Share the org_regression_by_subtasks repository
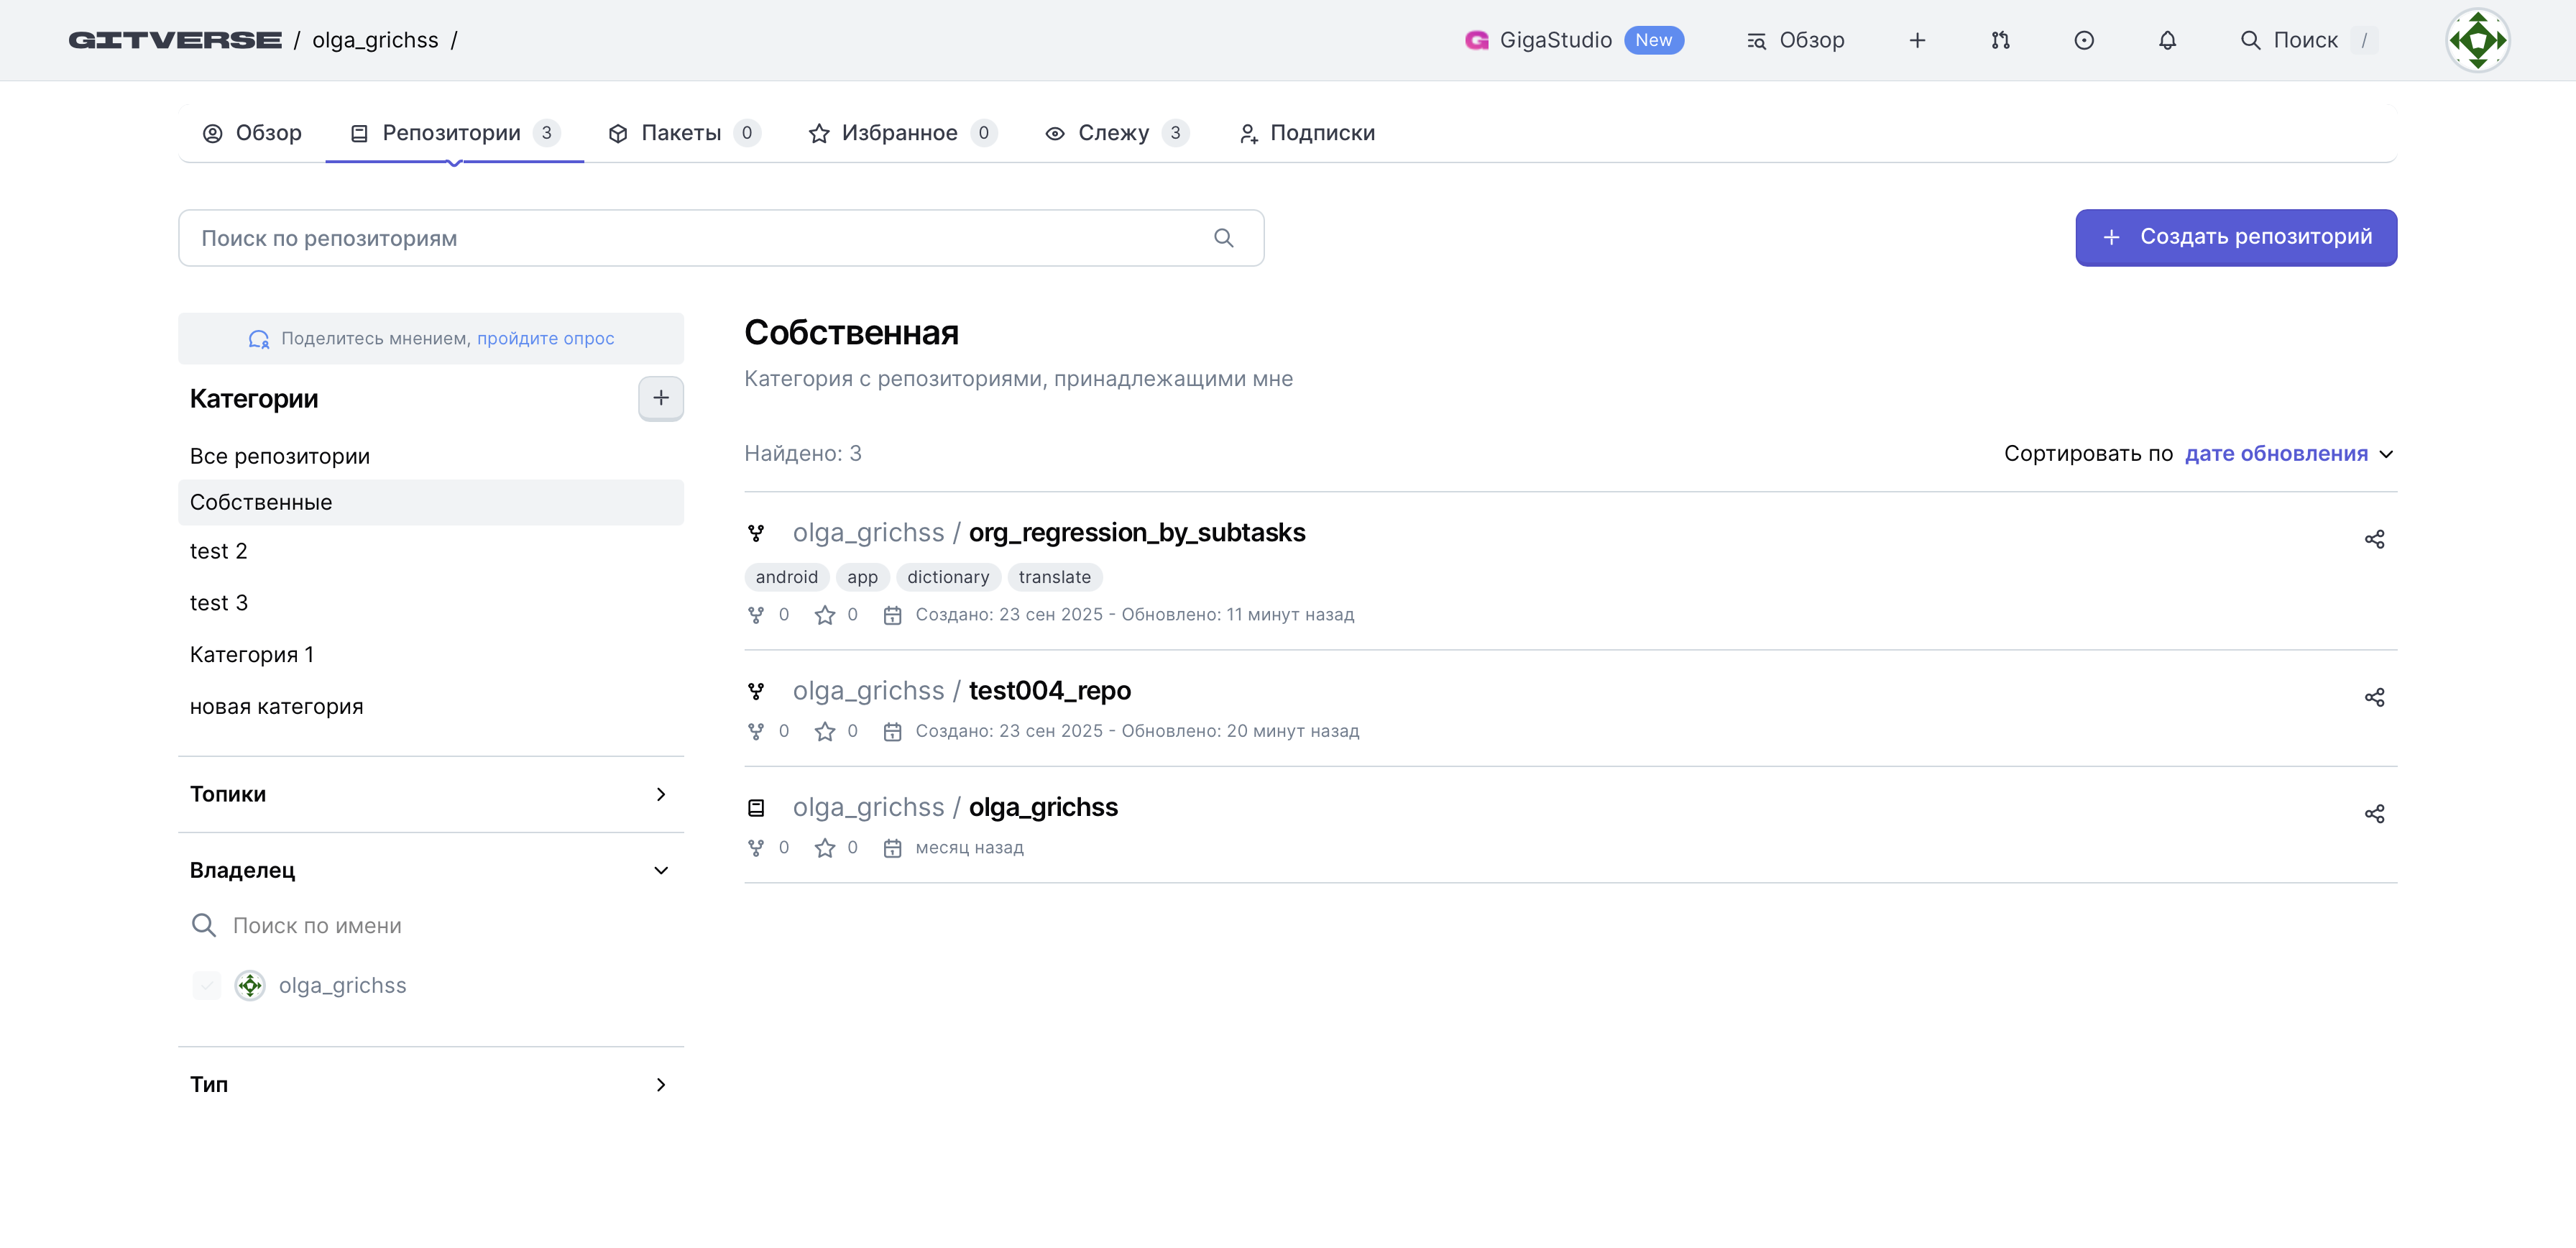The height and width of the screenshot is (1248, 2576). (x=2374, y=539)
